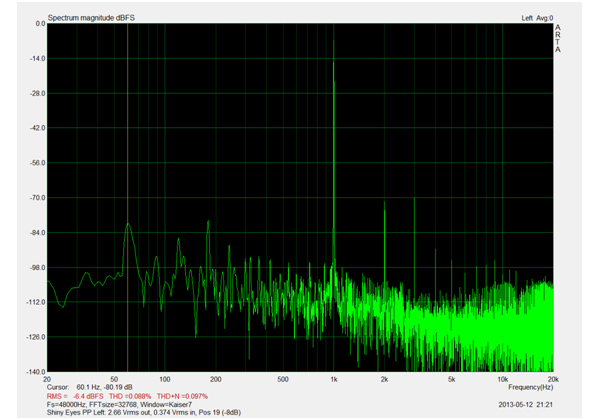600x420 pixels.
Task: Click the 60 Hz hum peak
Action: click(x=128, y=227)
